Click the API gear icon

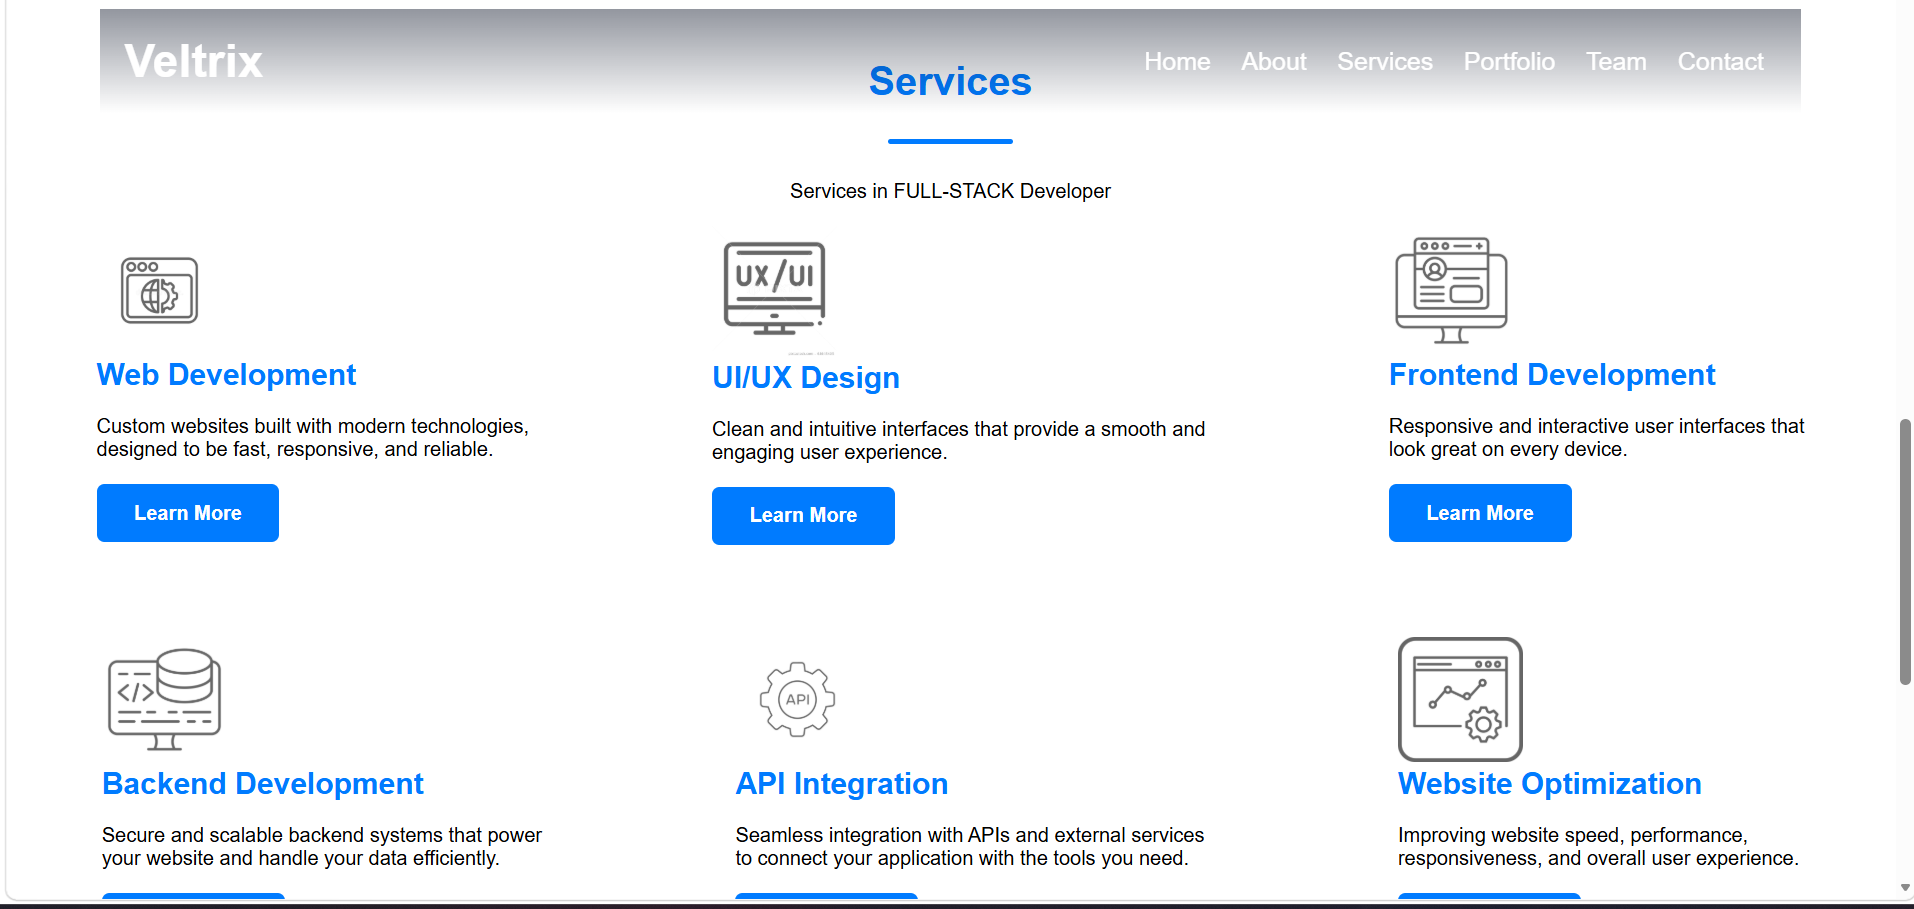pos(797,699)
